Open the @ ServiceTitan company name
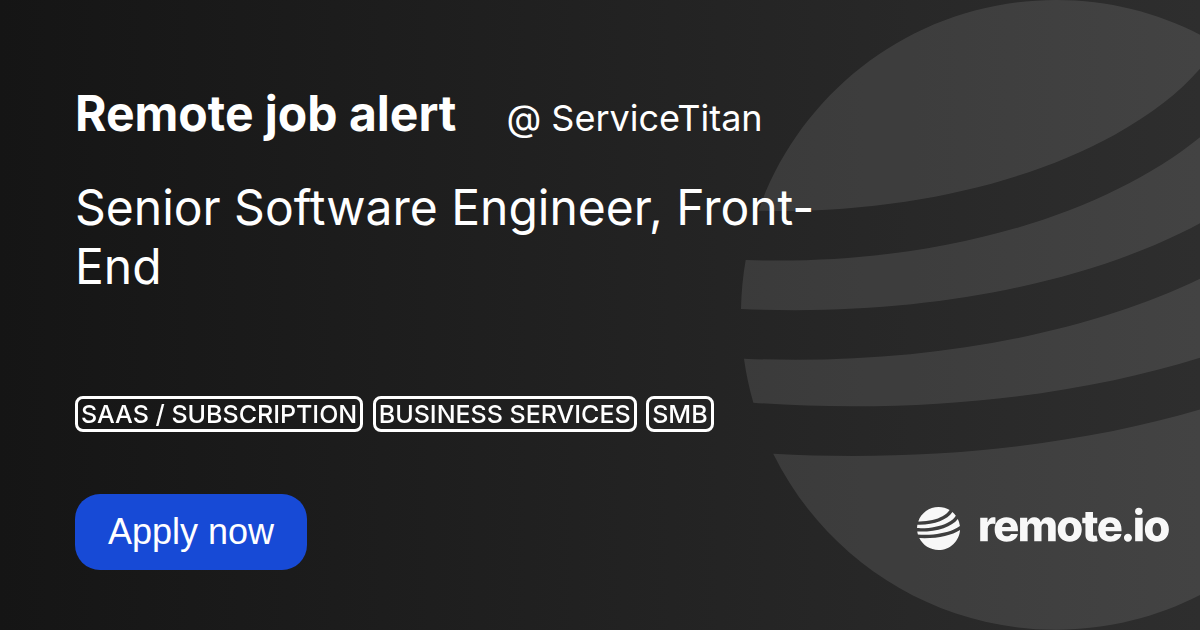The width and height of the screenshot is (1200, 630). [634, 119]
